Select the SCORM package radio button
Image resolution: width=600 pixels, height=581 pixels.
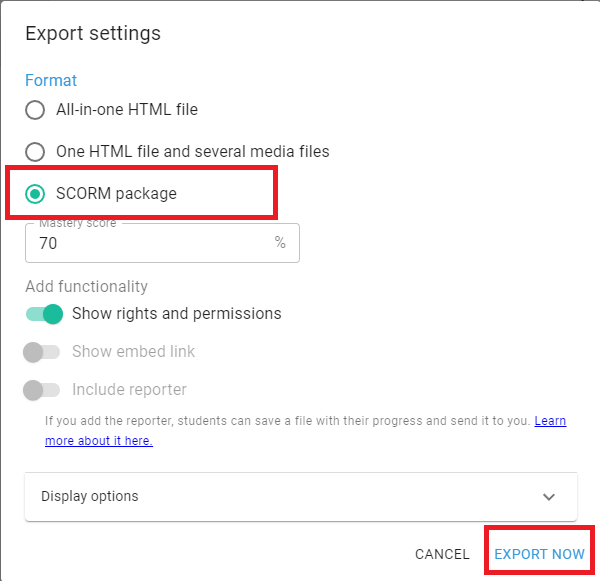(35, 194)
